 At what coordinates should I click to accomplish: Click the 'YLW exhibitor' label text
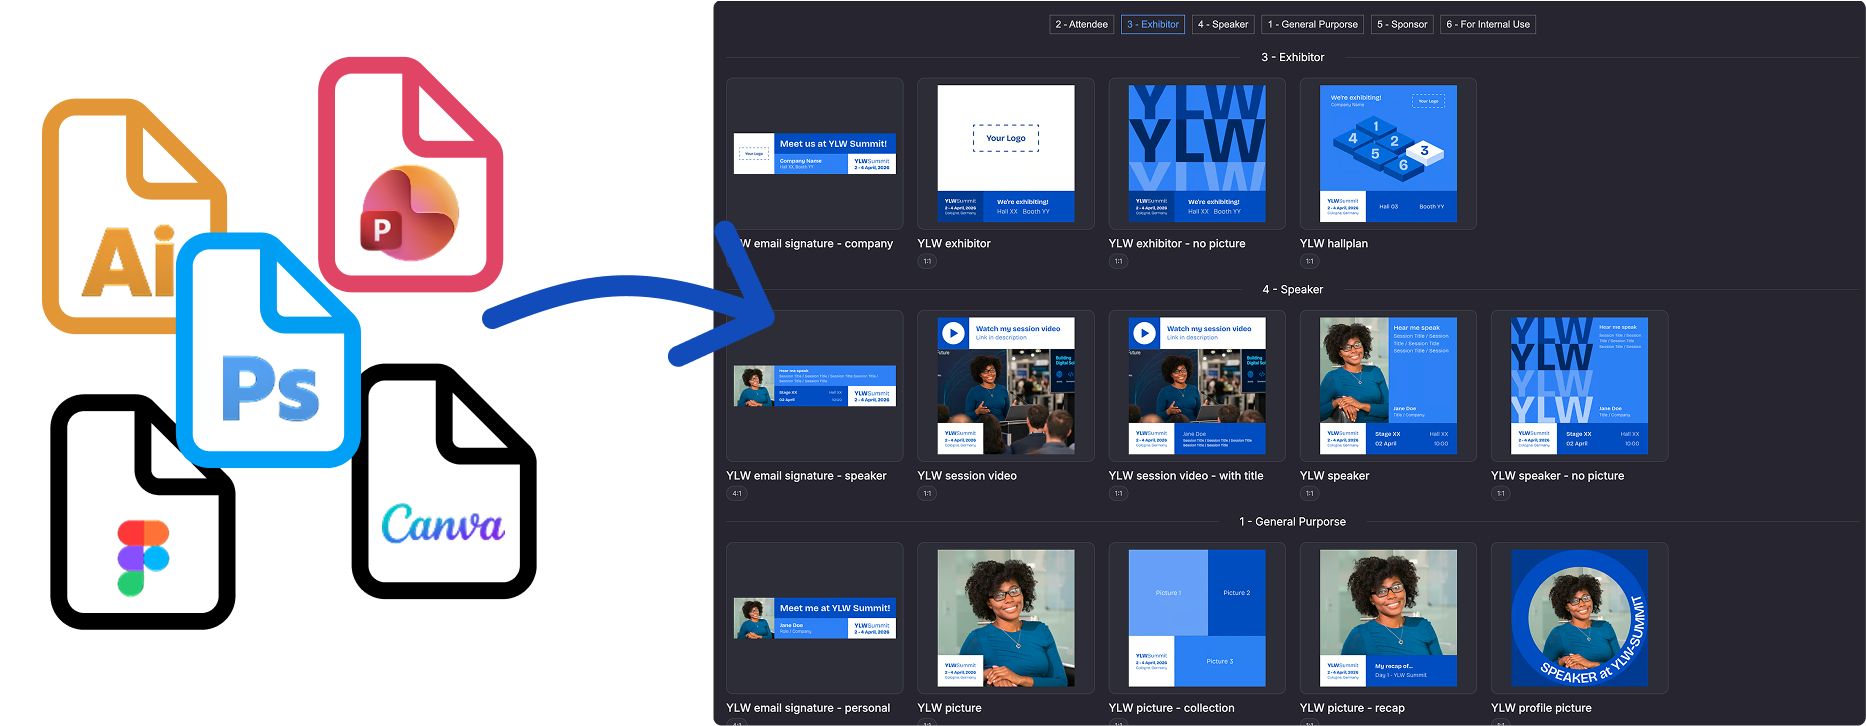click(954, 243)
